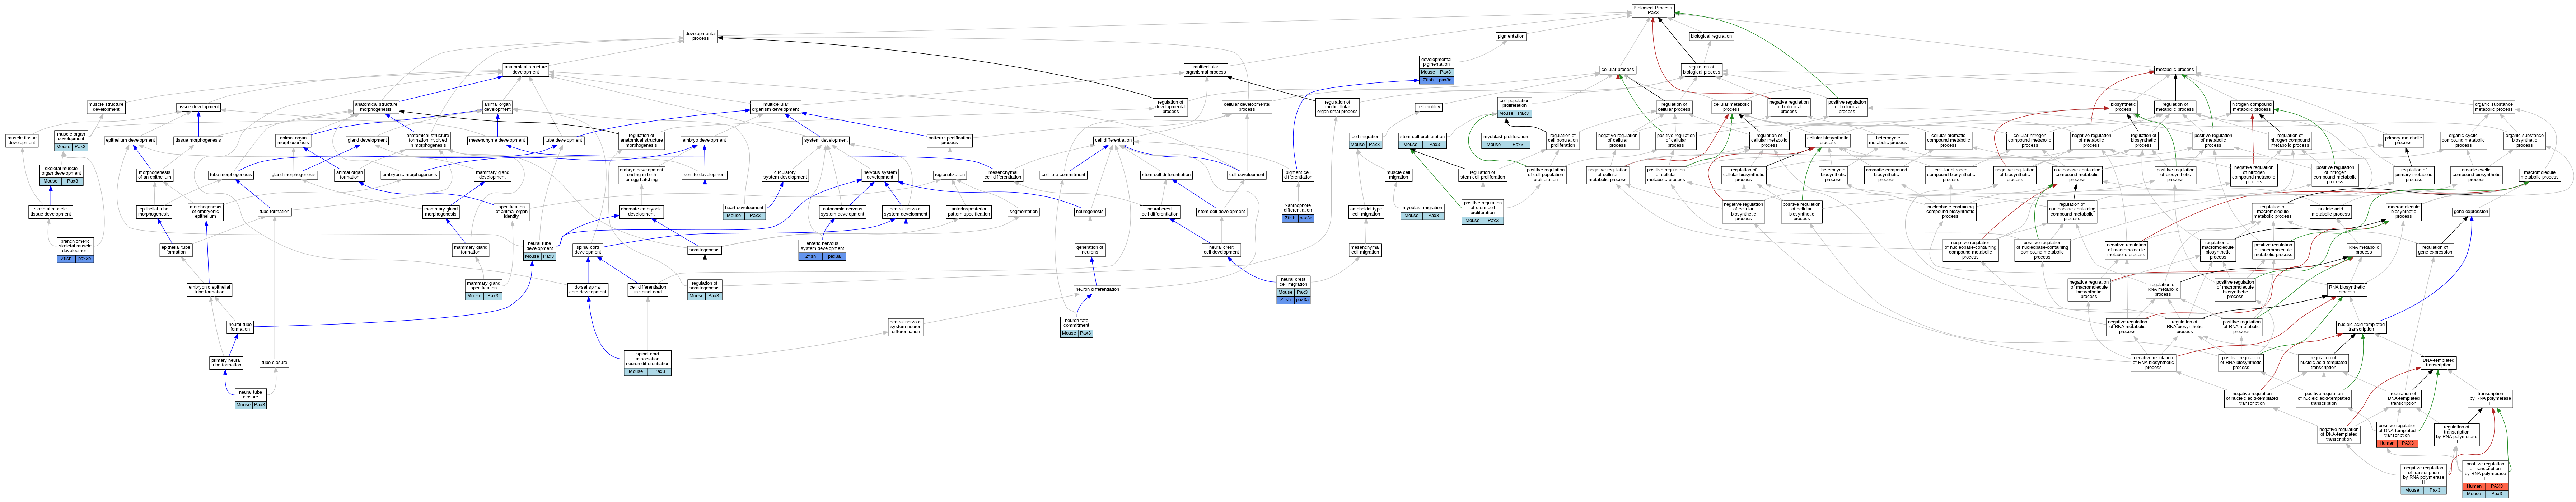Select the 'regionalization' node
2576x502 pixels.
pyautogui.click(x=950, y=175)
